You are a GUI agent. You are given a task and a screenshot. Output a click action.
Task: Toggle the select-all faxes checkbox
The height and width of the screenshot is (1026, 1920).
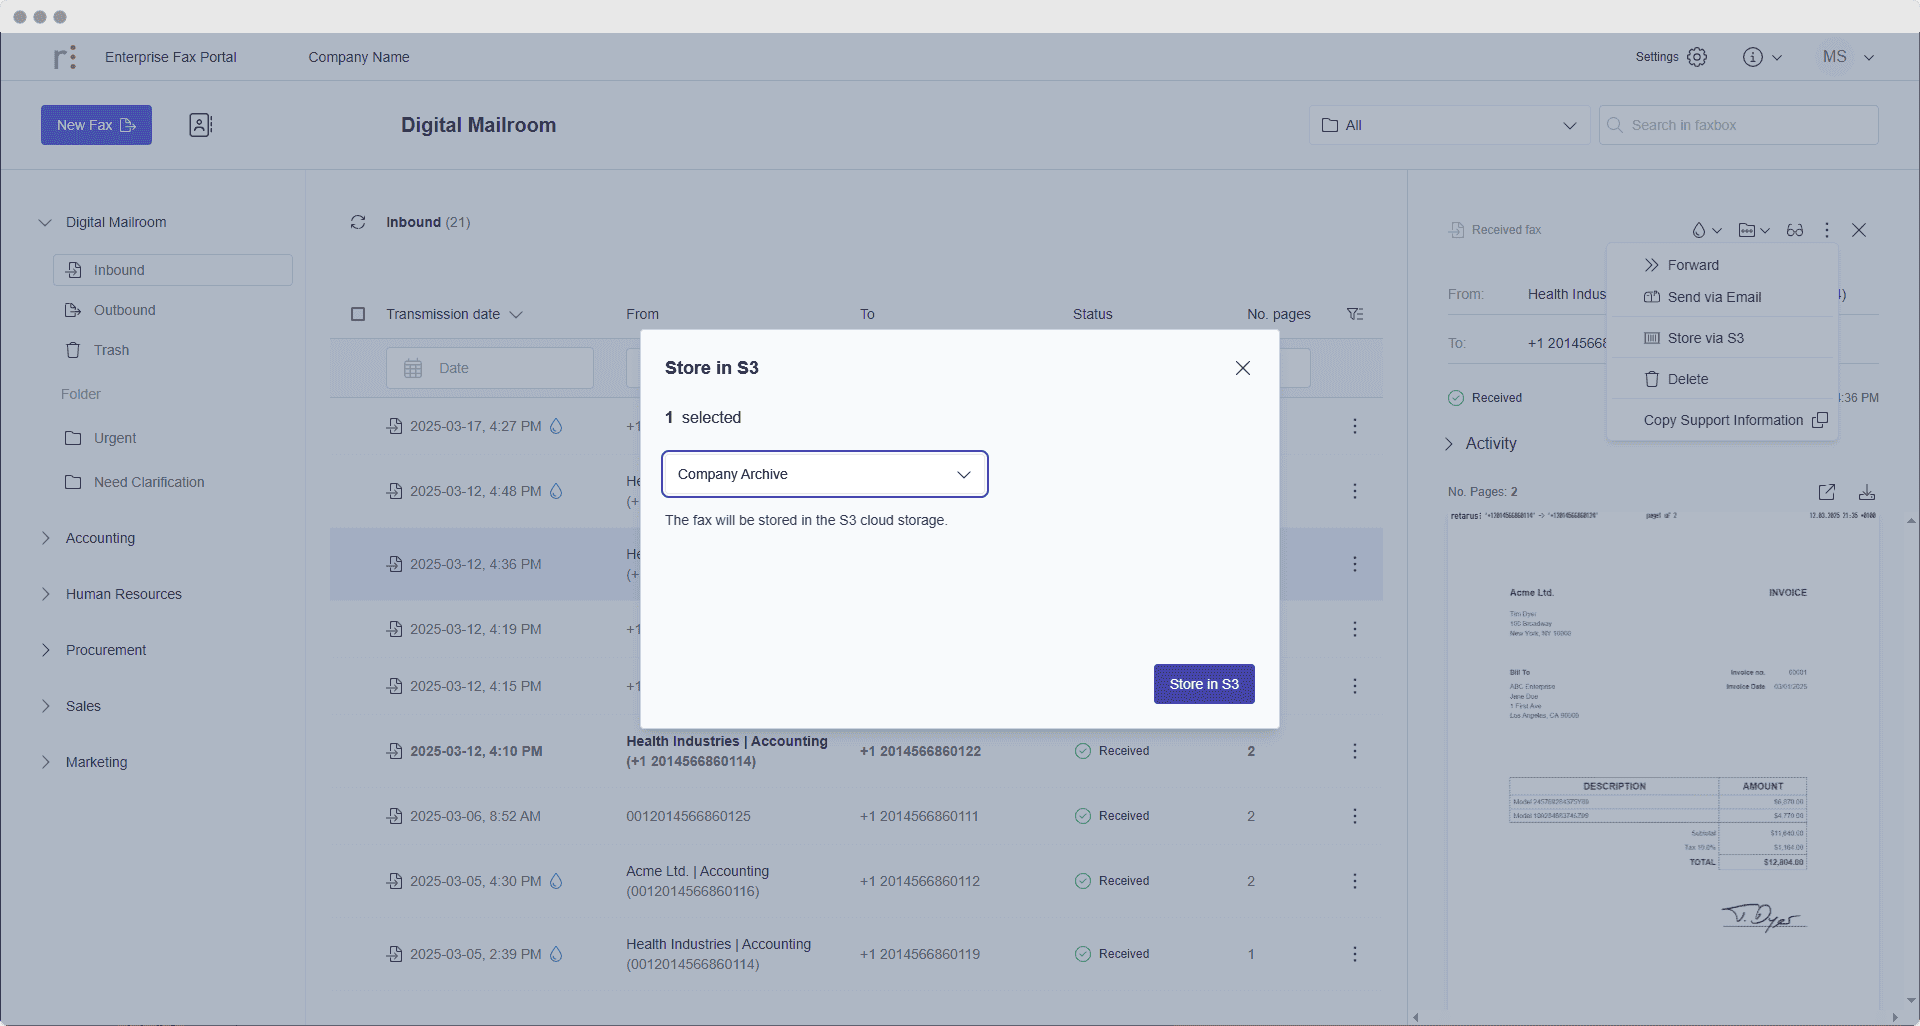coord(358,314)
